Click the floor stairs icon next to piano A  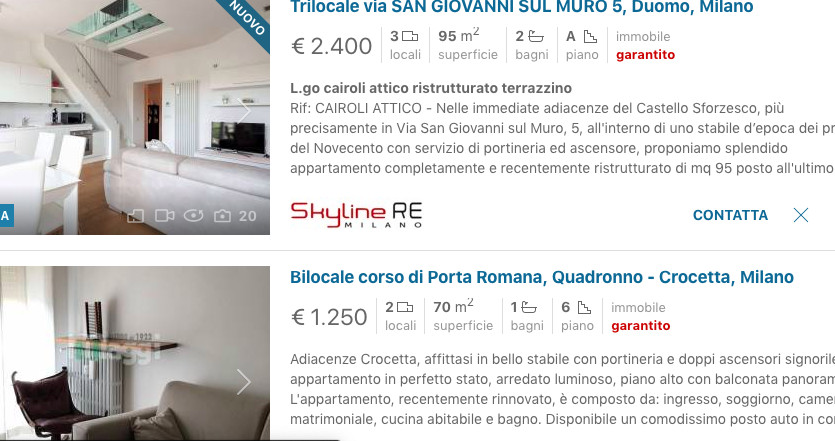pyautogui.click(x=590, y=37)
